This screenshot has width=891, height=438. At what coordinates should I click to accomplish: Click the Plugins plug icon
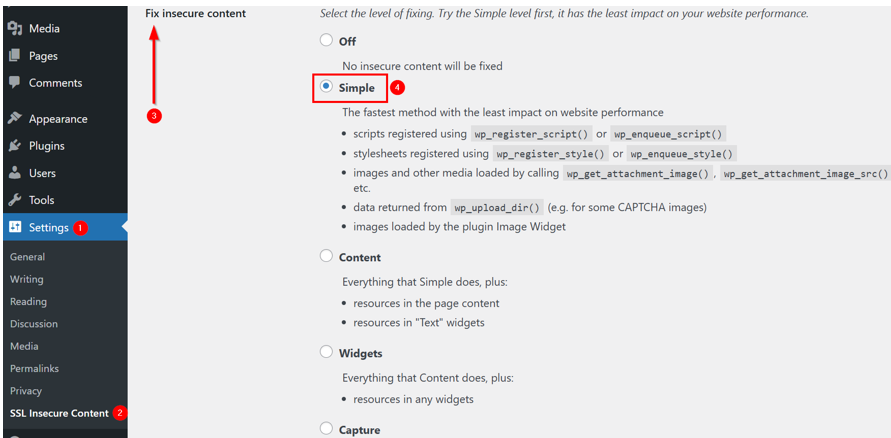pos(15,146)
